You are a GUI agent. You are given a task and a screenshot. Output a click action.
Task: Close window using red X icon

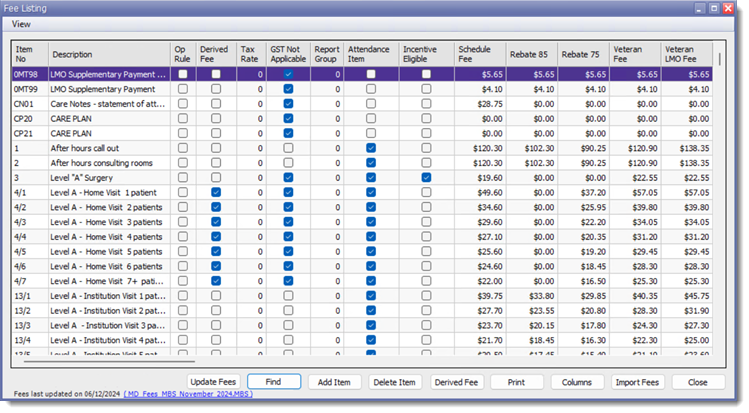pos(729,7)
